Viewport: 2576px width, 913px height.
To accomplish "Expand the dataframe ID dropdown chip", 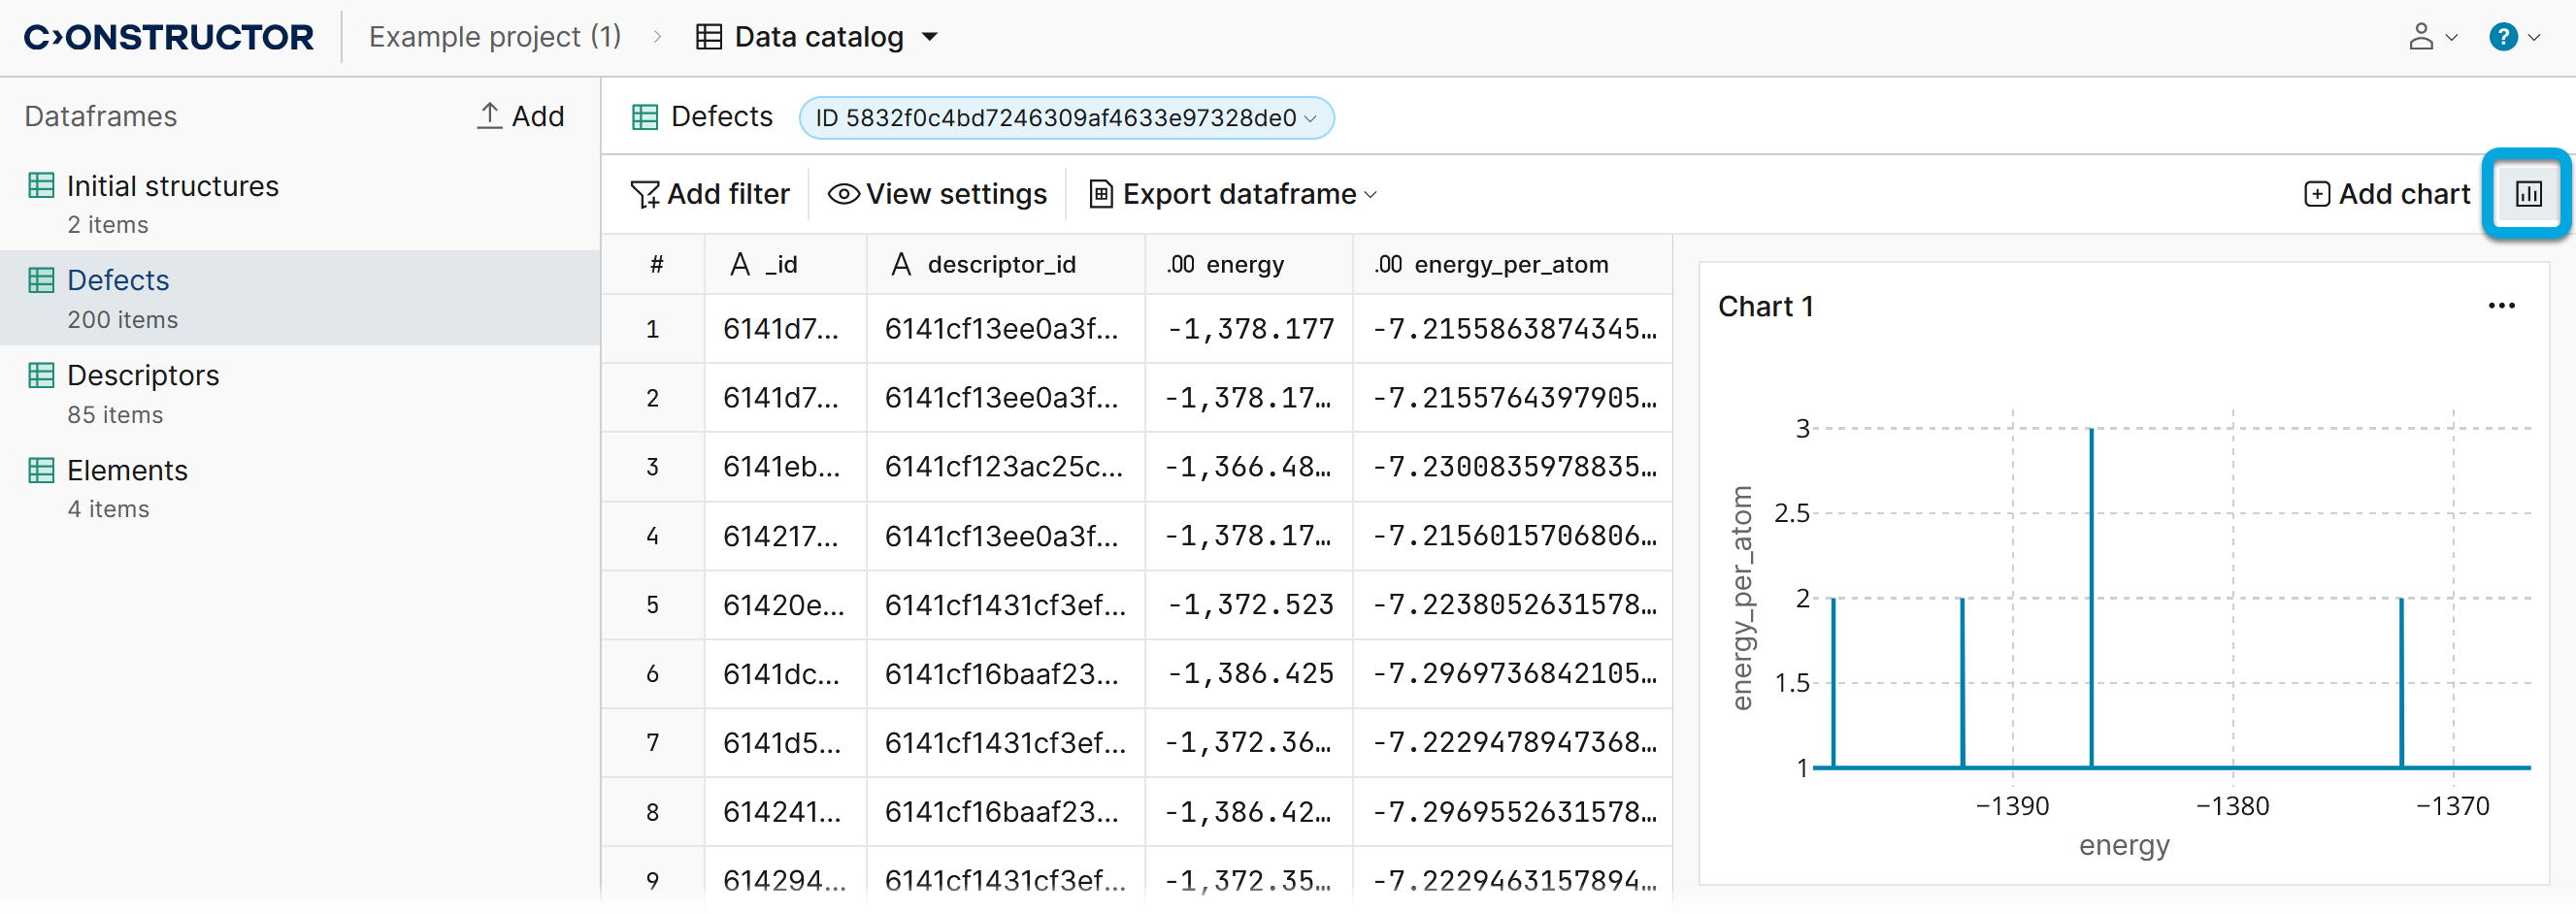I will pyautogui.click(x=1065, y=118).
